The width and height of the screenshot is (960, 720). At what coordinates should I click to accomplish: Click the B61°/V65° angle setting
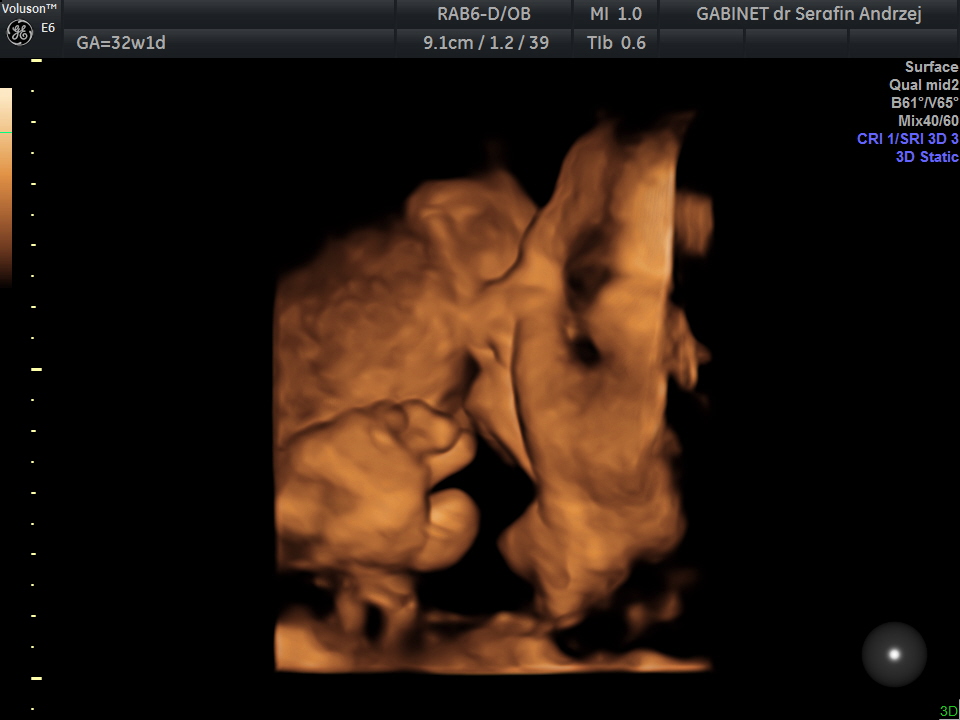[924, 103]
